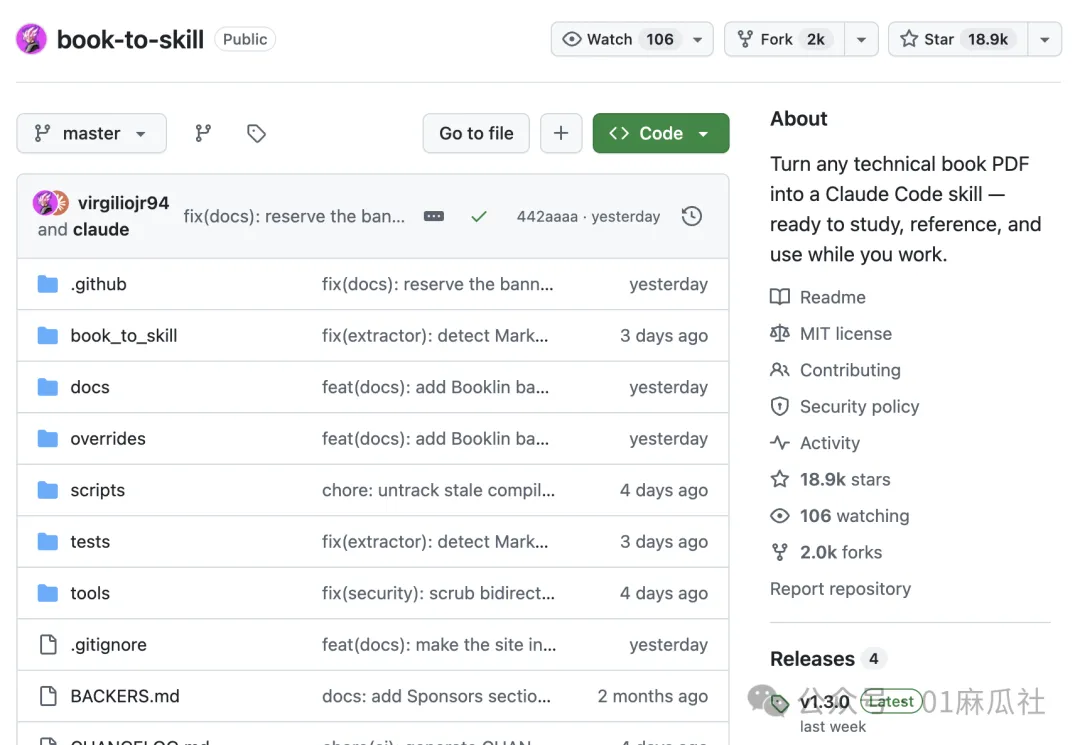Screen dimensions: 1080x745
Task: Open the .gitignore file
Action: click(x=109, y=644)
